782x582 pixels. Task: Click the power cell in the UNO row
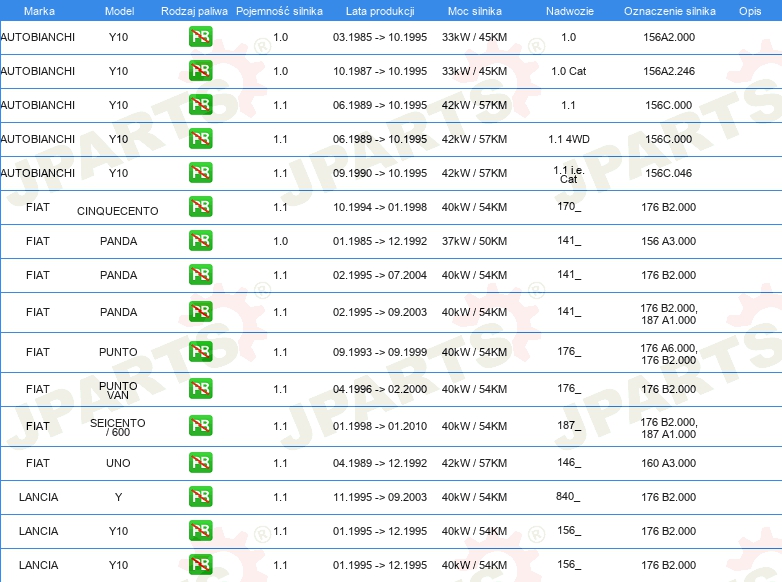point(474,463)
